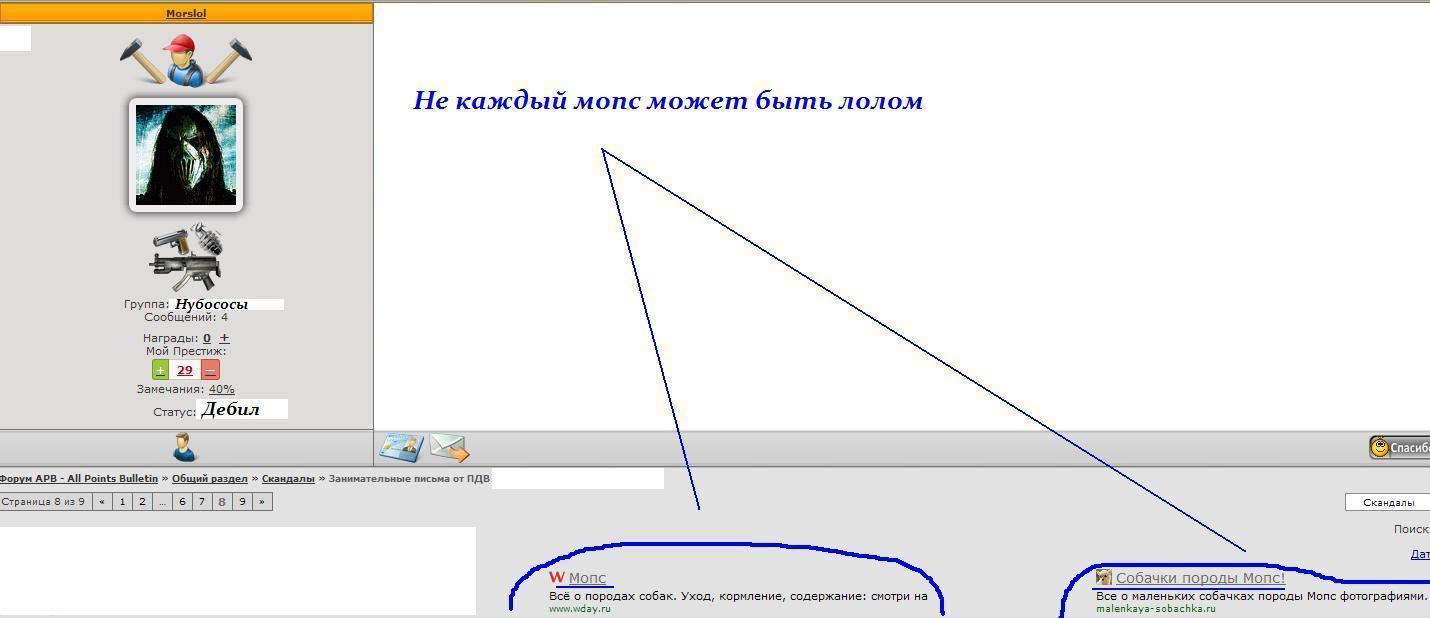Open the 40% warnings level link
Viewport: 1430px width, 618px height.
coord(221,389)
